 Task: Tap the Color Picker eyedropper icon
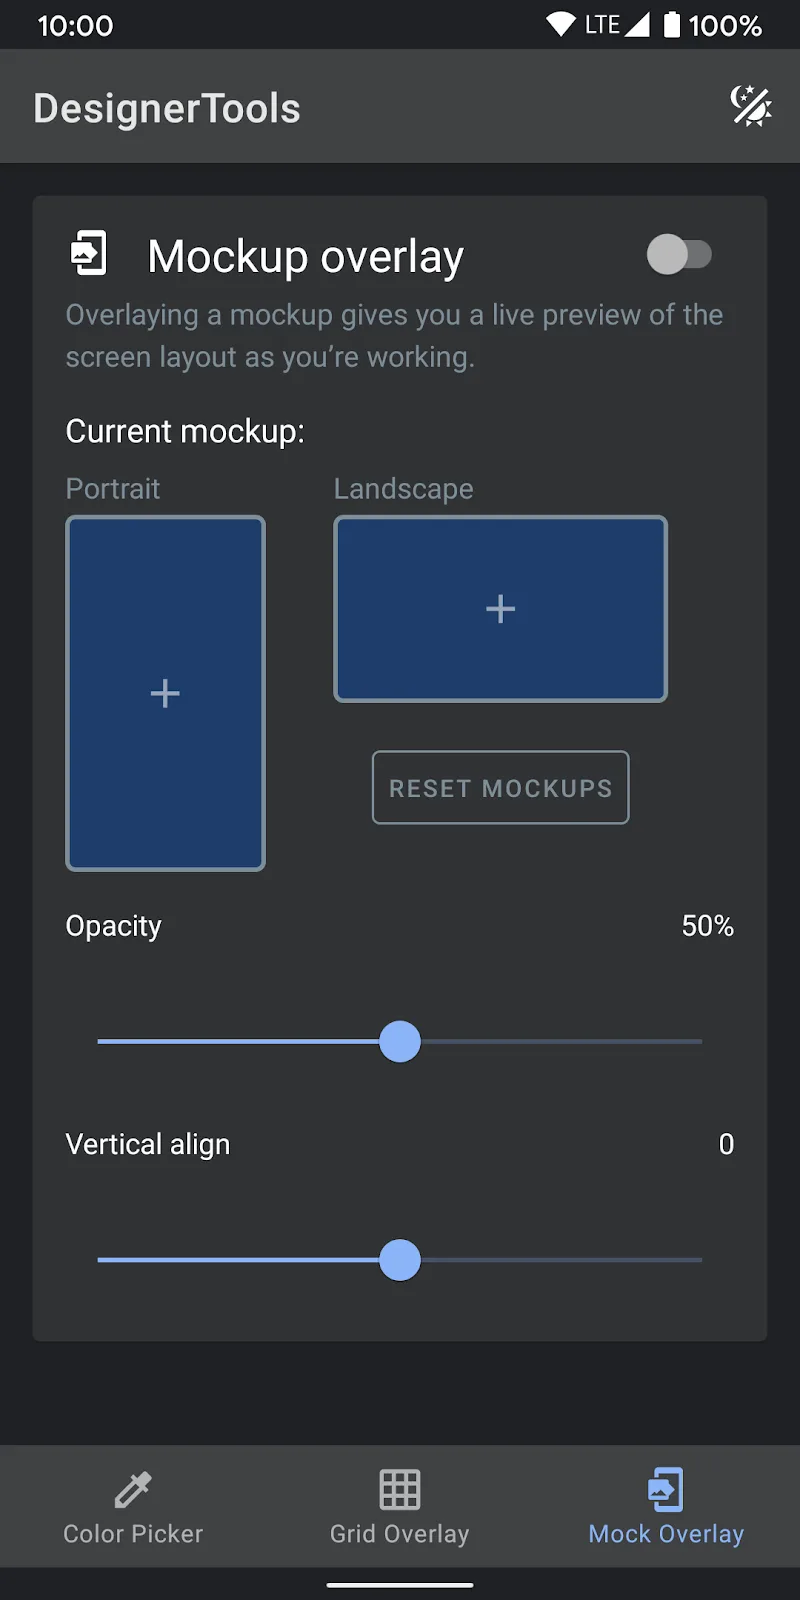133,1489
